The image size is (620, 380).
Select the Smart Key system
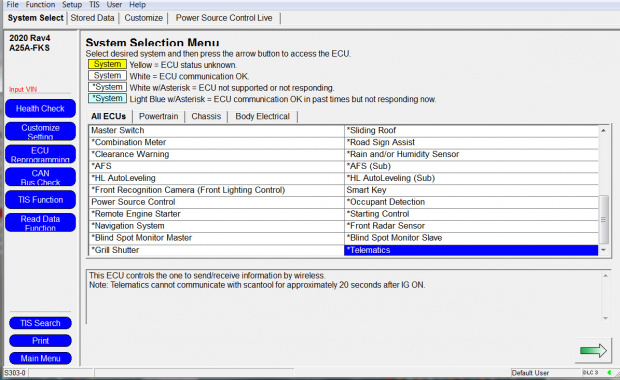[x=471, y=190]
